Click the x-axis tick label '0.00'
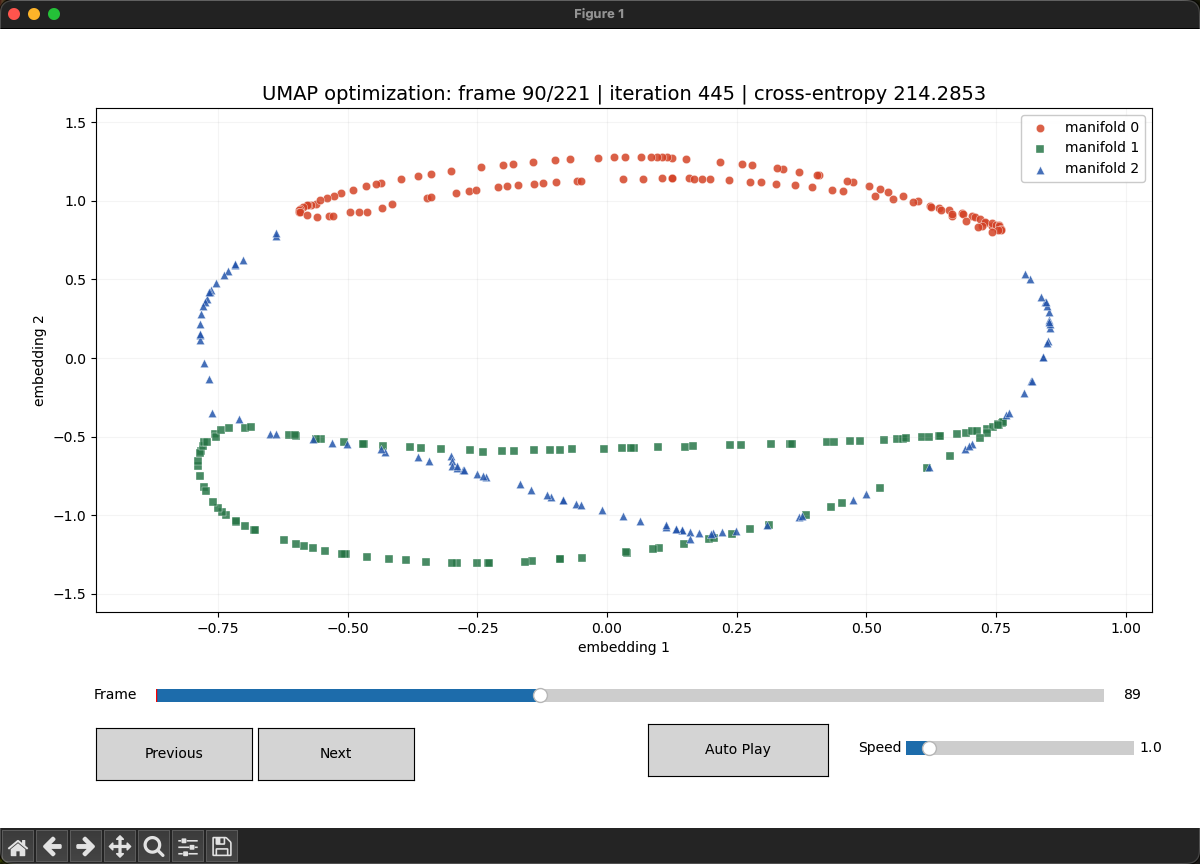Screen dimensions: 1200x864 607,627
